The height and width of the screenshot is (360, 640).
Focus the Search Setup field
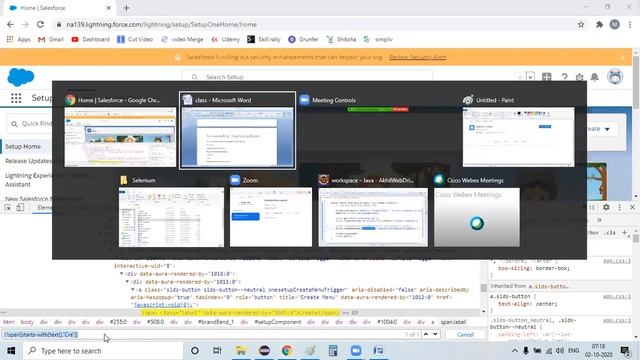[x=307, y=76]
